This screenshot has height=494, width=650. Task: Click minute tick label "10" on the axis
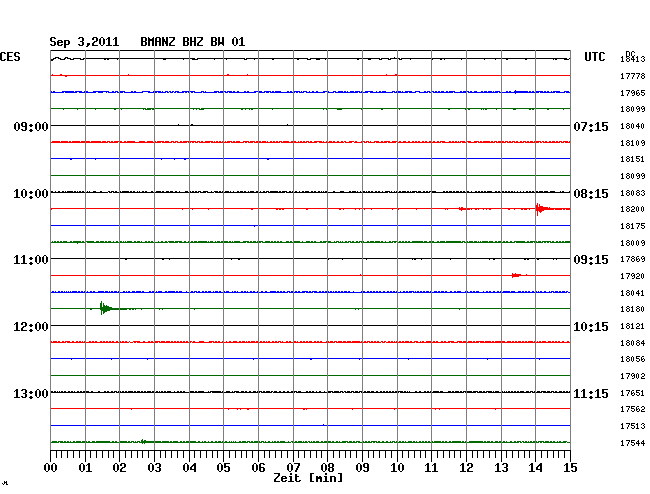[x=397, y=468]
